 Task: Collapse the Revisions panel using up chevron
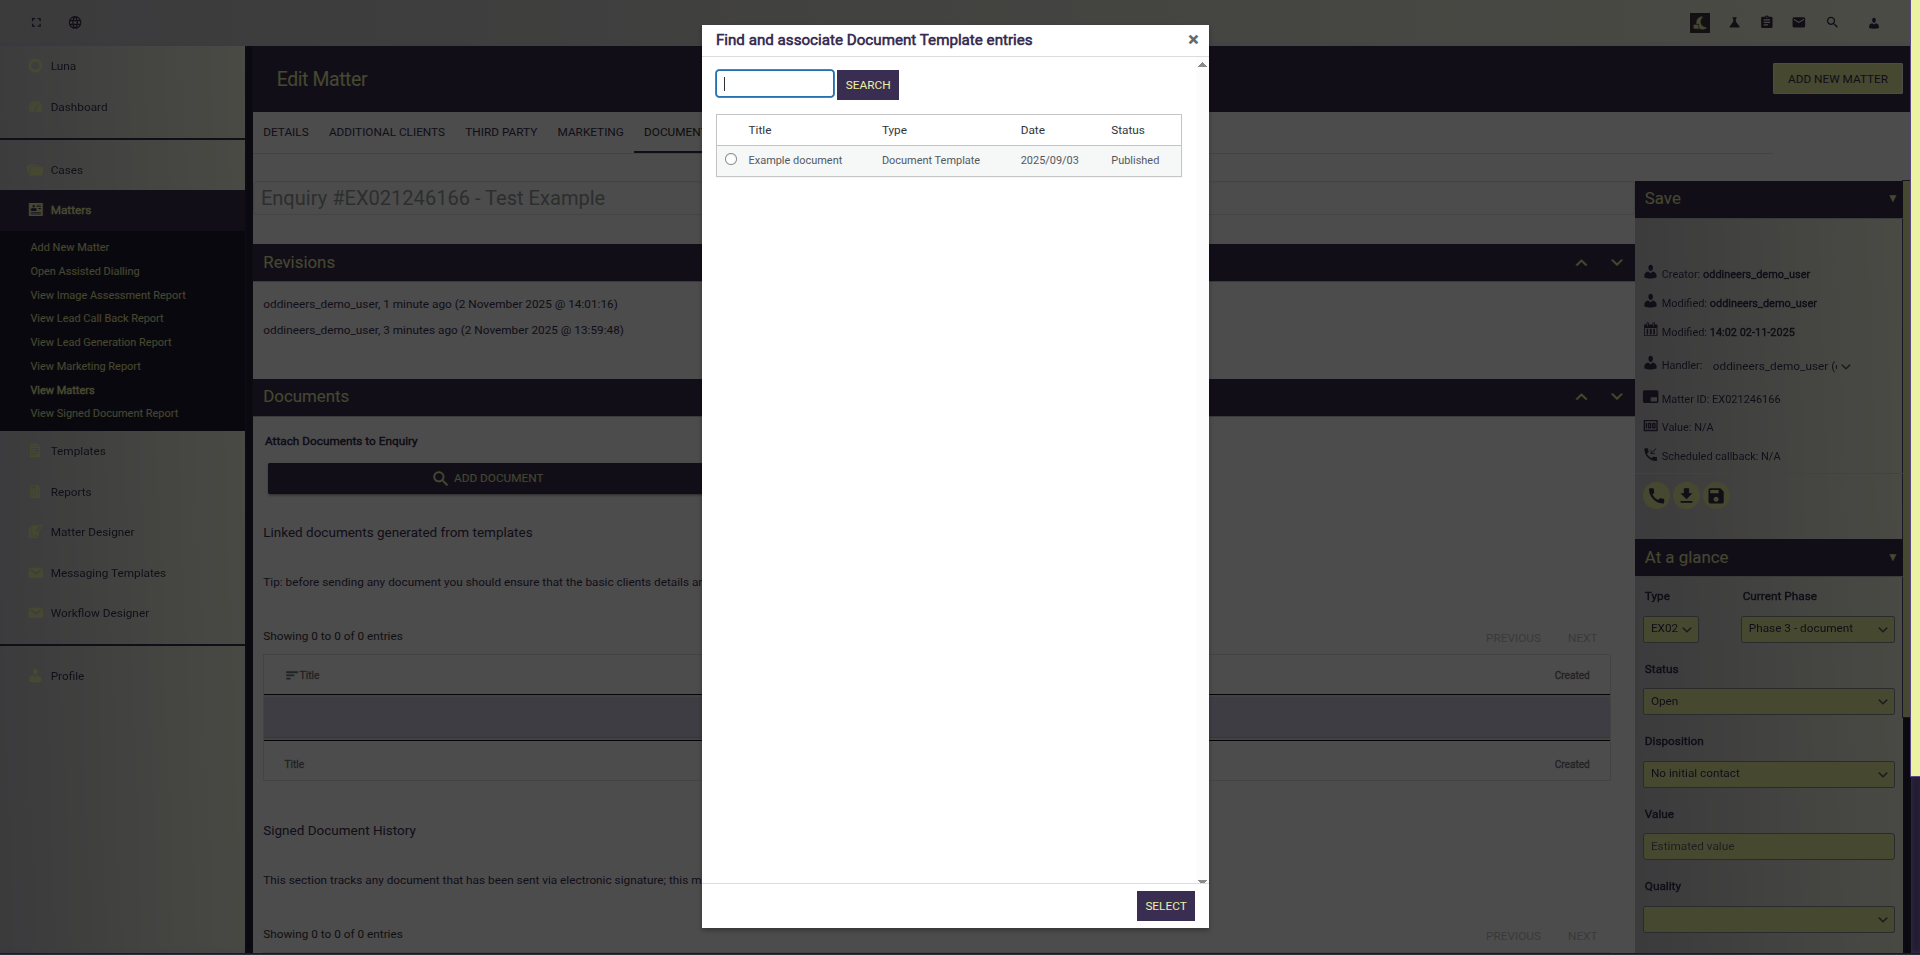pyautogui.click(x=1581, y=263)
